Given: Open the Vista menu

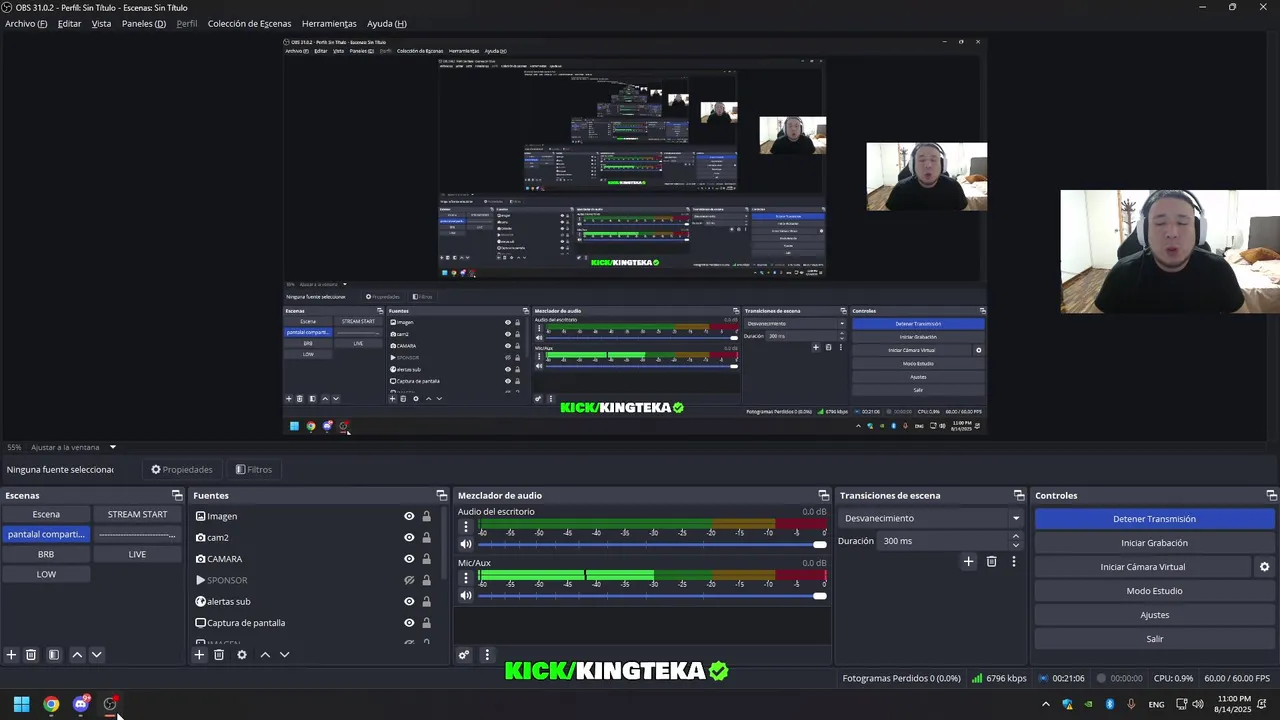Looking at the screenshot, I should point(102,24).
